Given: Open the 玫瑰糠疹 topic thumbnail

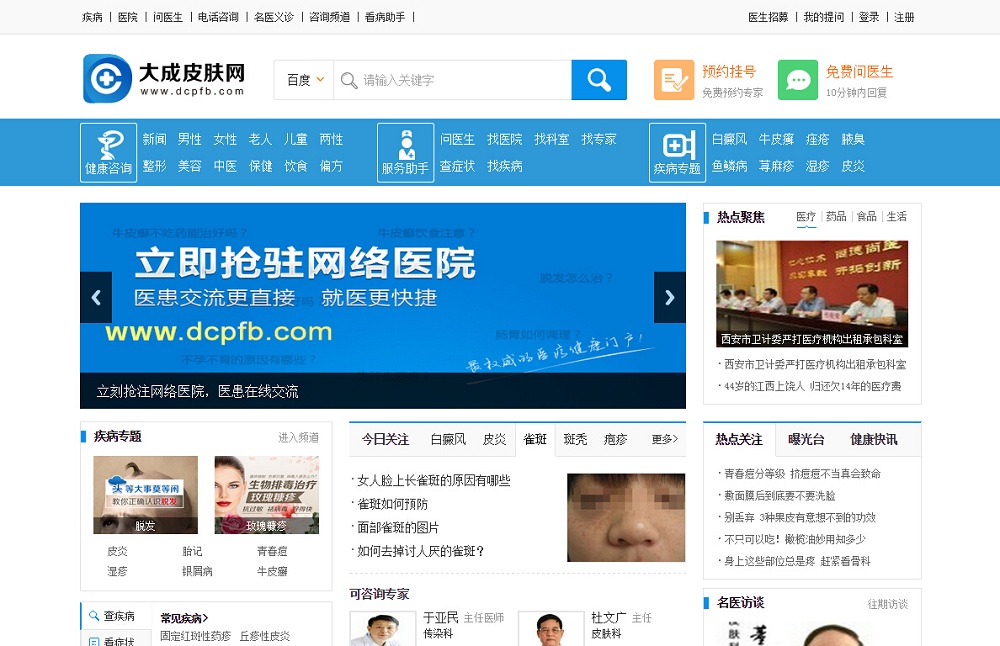Looking at the screenshot, I should click(x=267, y=495).
